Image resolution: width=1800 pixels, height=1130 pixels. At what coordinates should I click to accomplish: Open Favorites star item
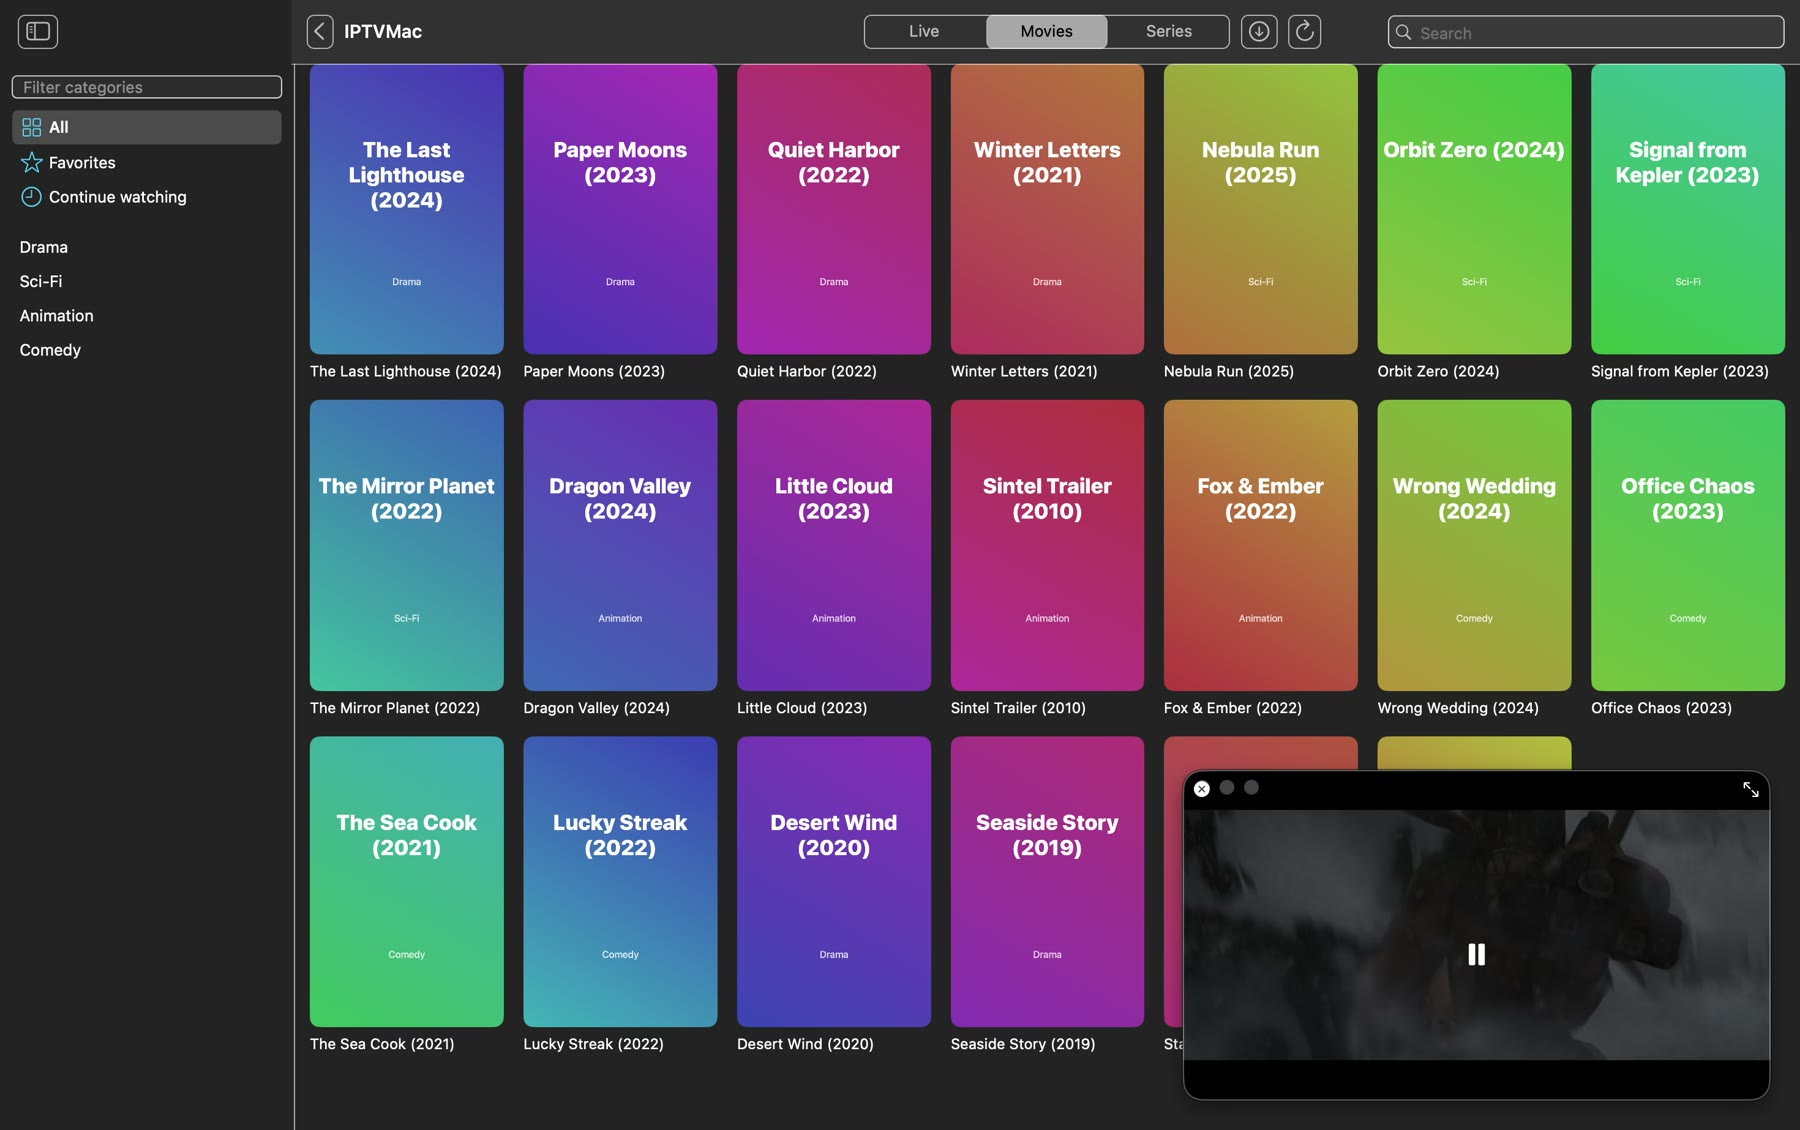tap(147, 162)
